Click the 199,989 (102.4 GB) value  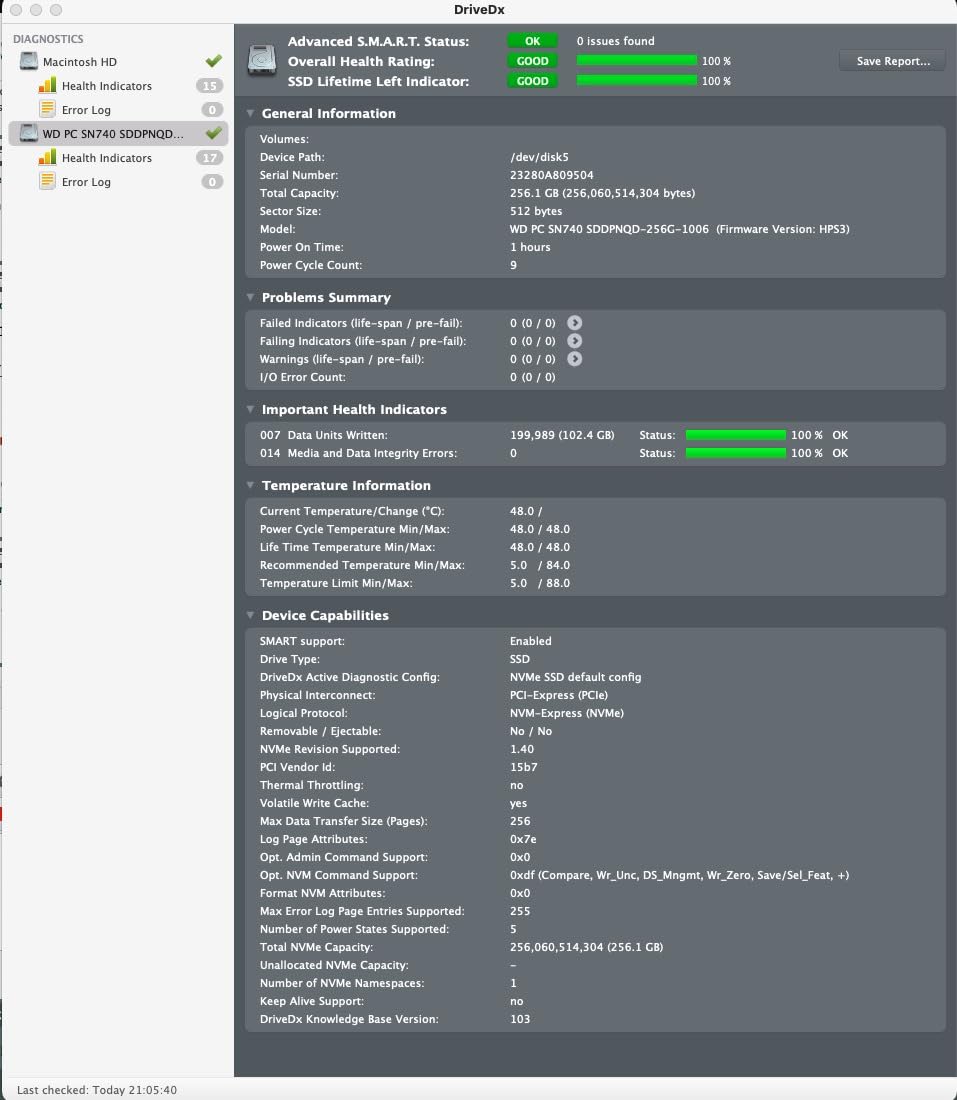pyautogui.click(x=562, y=435)
